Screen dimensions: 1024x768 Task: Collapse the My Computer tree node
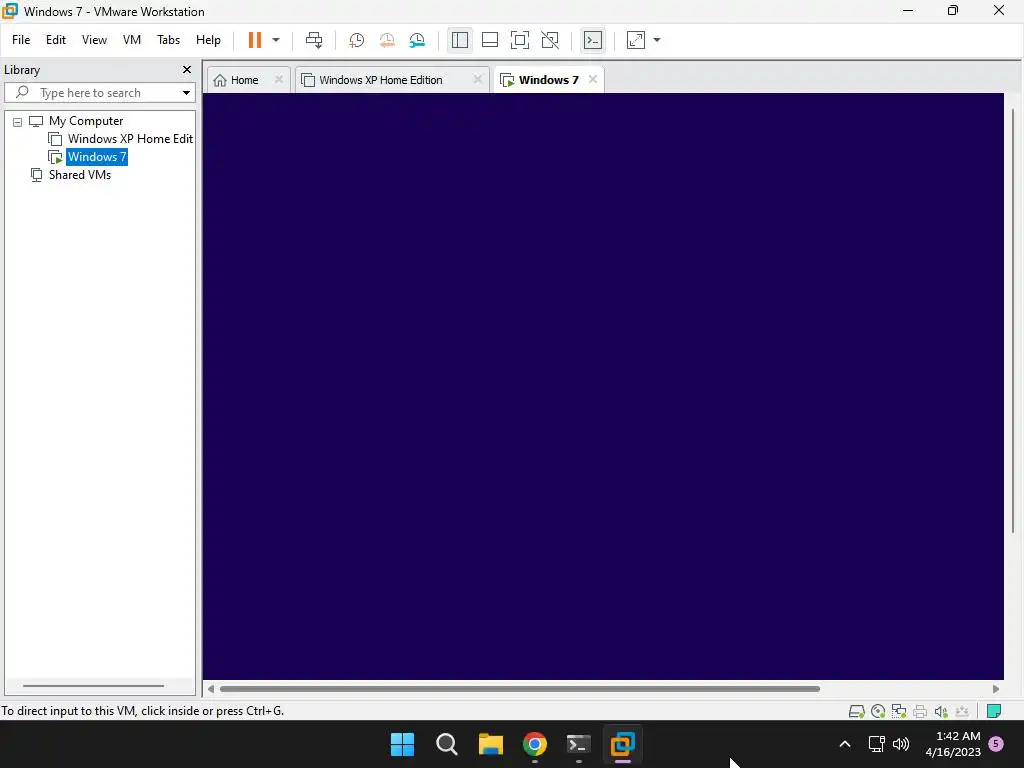tap(18, 121)
